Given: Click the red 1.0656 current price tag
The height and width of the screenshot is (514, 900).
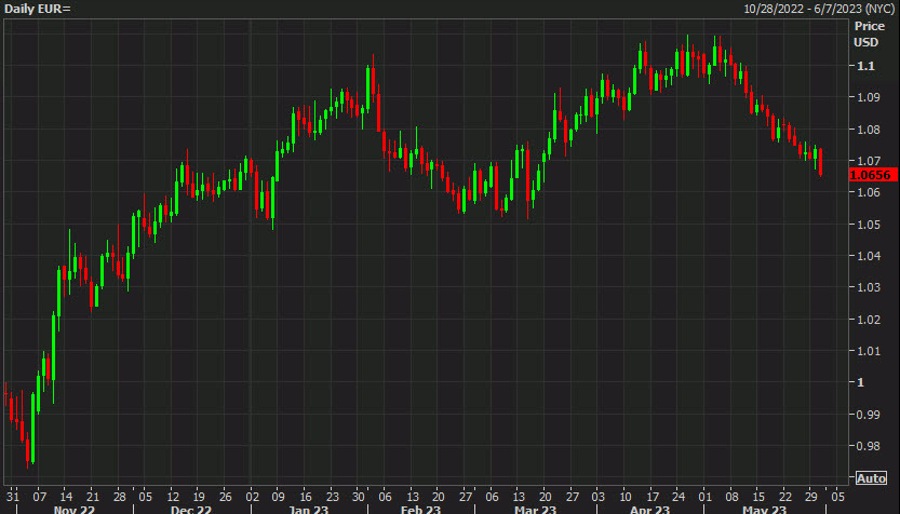Looking at the screenshot, I should pyautogui.click(x=866, y=175).
